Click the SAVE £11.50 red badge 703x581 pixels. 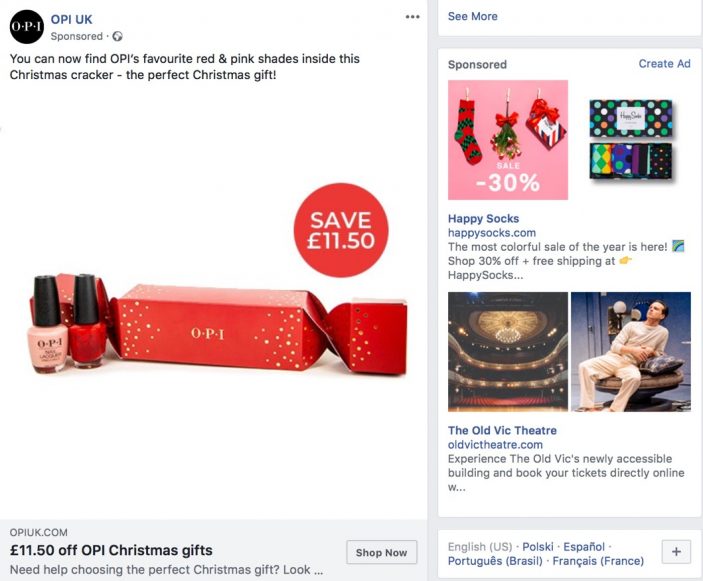pyautogui.click(x=341, y=230)
